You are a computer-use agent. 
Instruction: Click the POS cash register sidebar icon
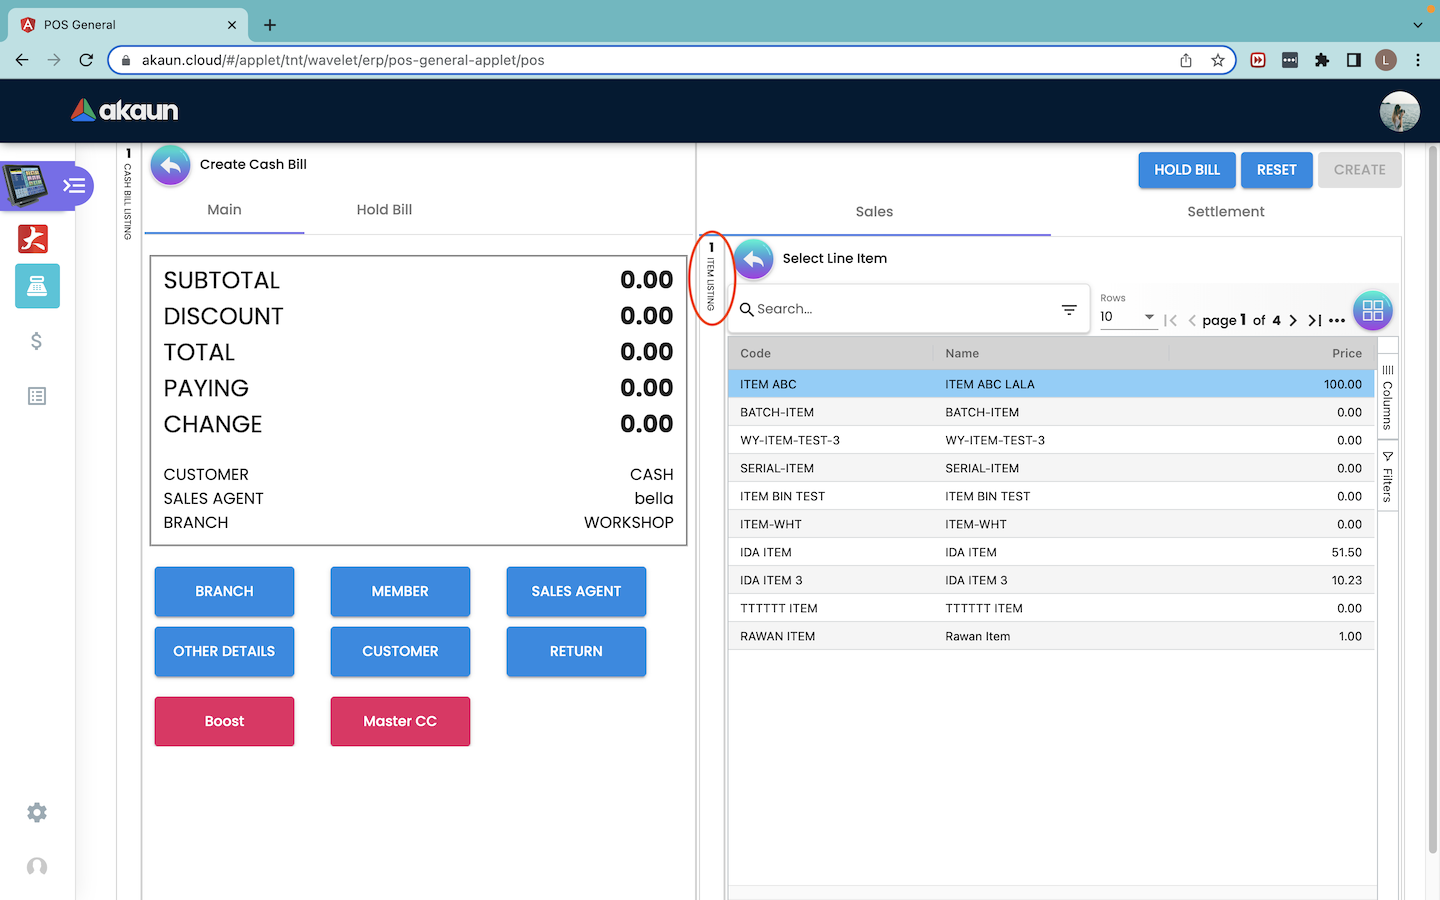tap(37, 287)
